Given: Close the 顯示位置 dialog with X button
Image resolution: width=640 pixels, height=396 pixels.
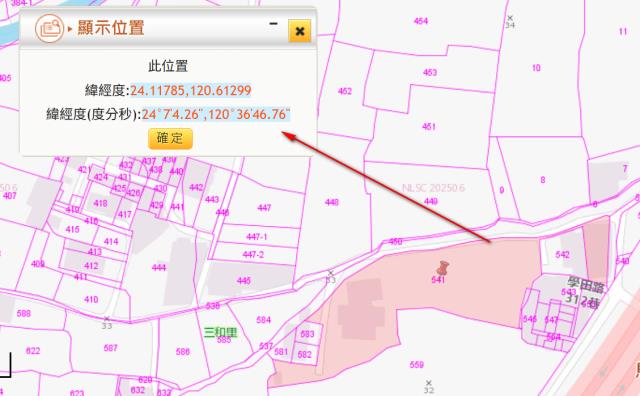Looking at the screenshot, I should pyautogui.click(x=300, y=31).
